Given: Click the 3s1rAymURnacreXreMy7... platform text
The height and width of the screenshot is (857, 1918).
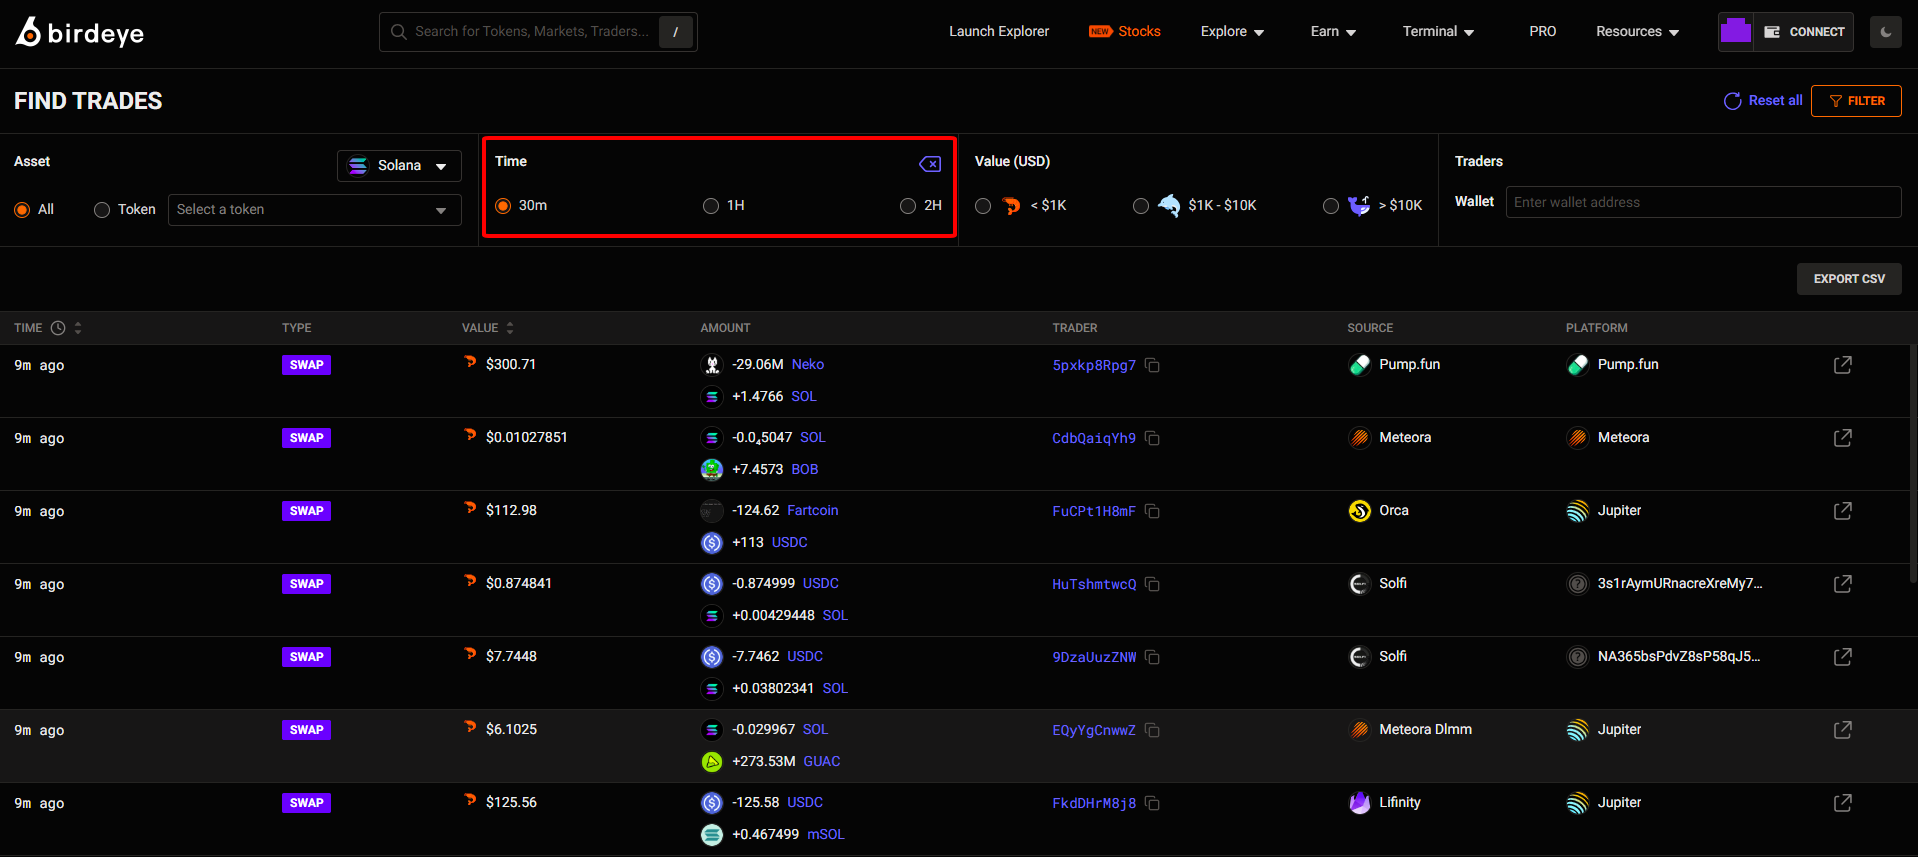Looking at the screenshot, I should (x=1679, y=584).
